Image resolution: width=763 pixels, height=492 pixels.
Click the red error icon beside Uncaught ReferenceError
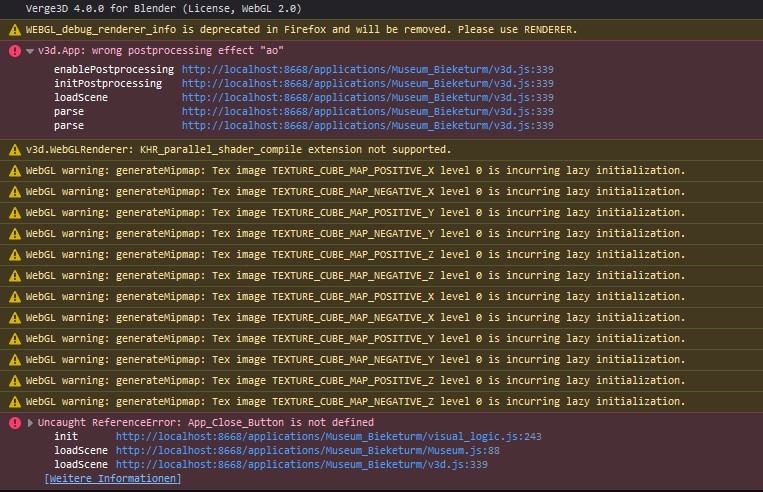click(x=15, y=422)
